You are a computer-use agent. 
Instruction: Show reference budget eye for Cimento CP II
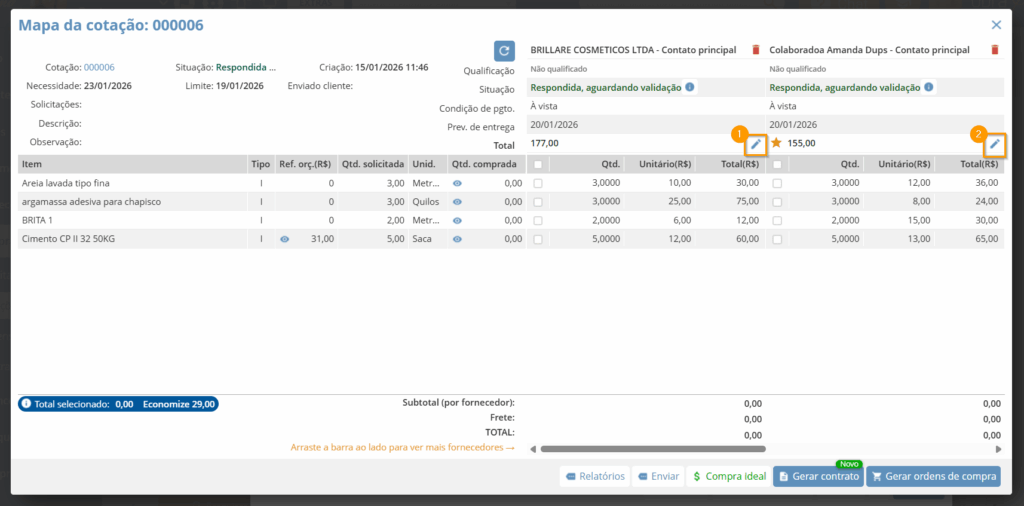pos(285,239)
